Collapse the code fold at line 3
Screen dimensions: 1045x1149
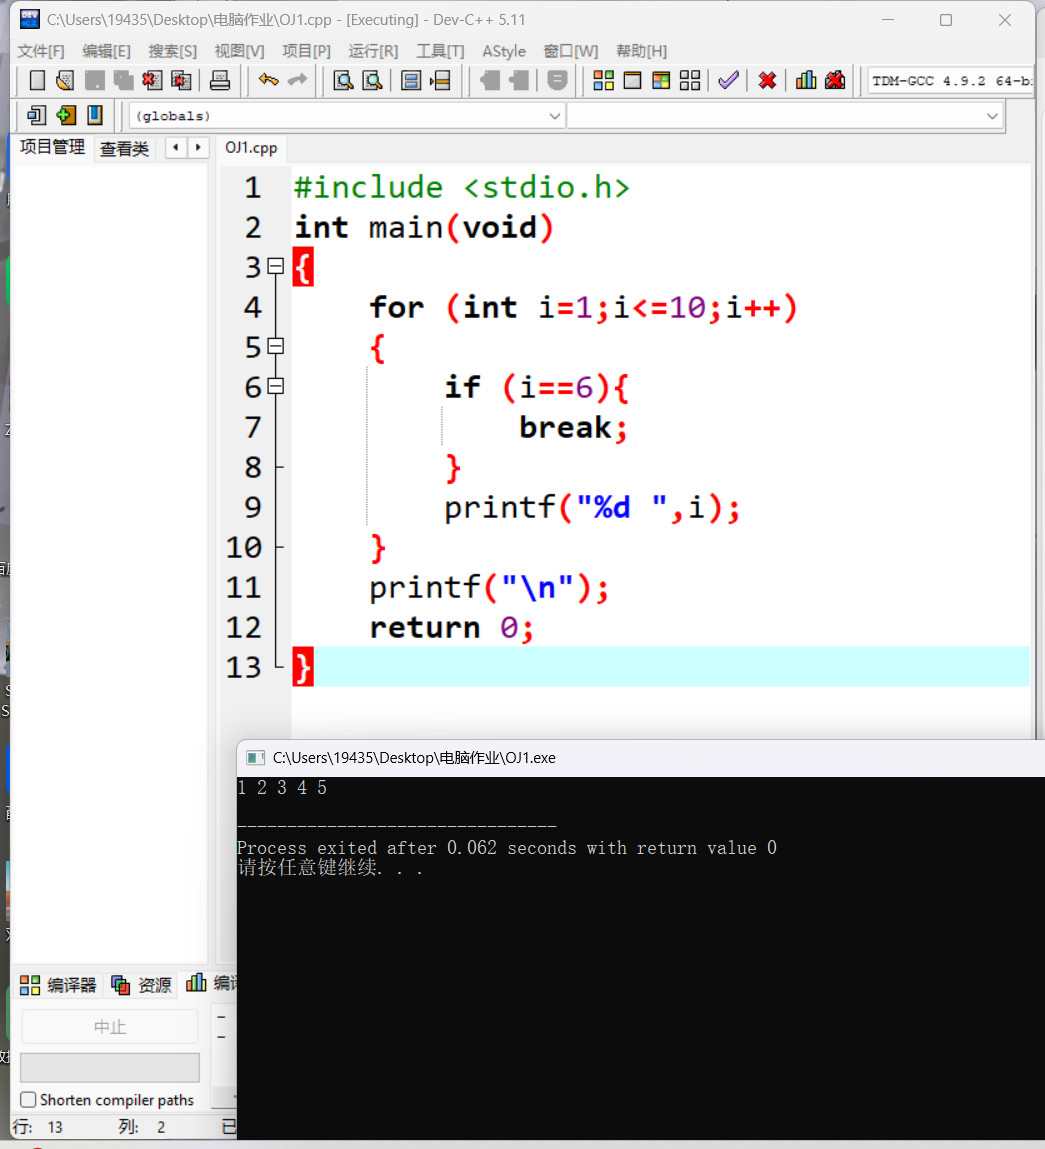tap(276, 267)
